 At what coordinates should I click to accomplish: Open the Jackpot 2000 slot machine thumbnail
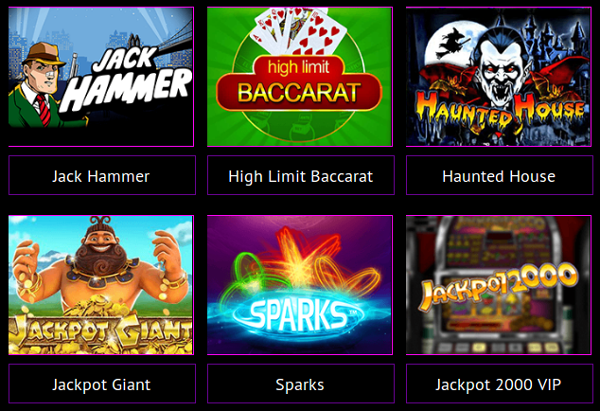click(x=499, y=285)
